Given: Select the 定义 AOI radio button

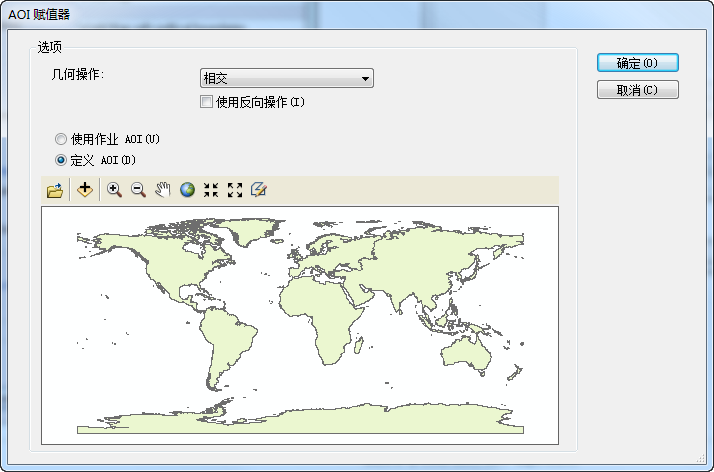Looking at the screenshot, I should (61, 160).
